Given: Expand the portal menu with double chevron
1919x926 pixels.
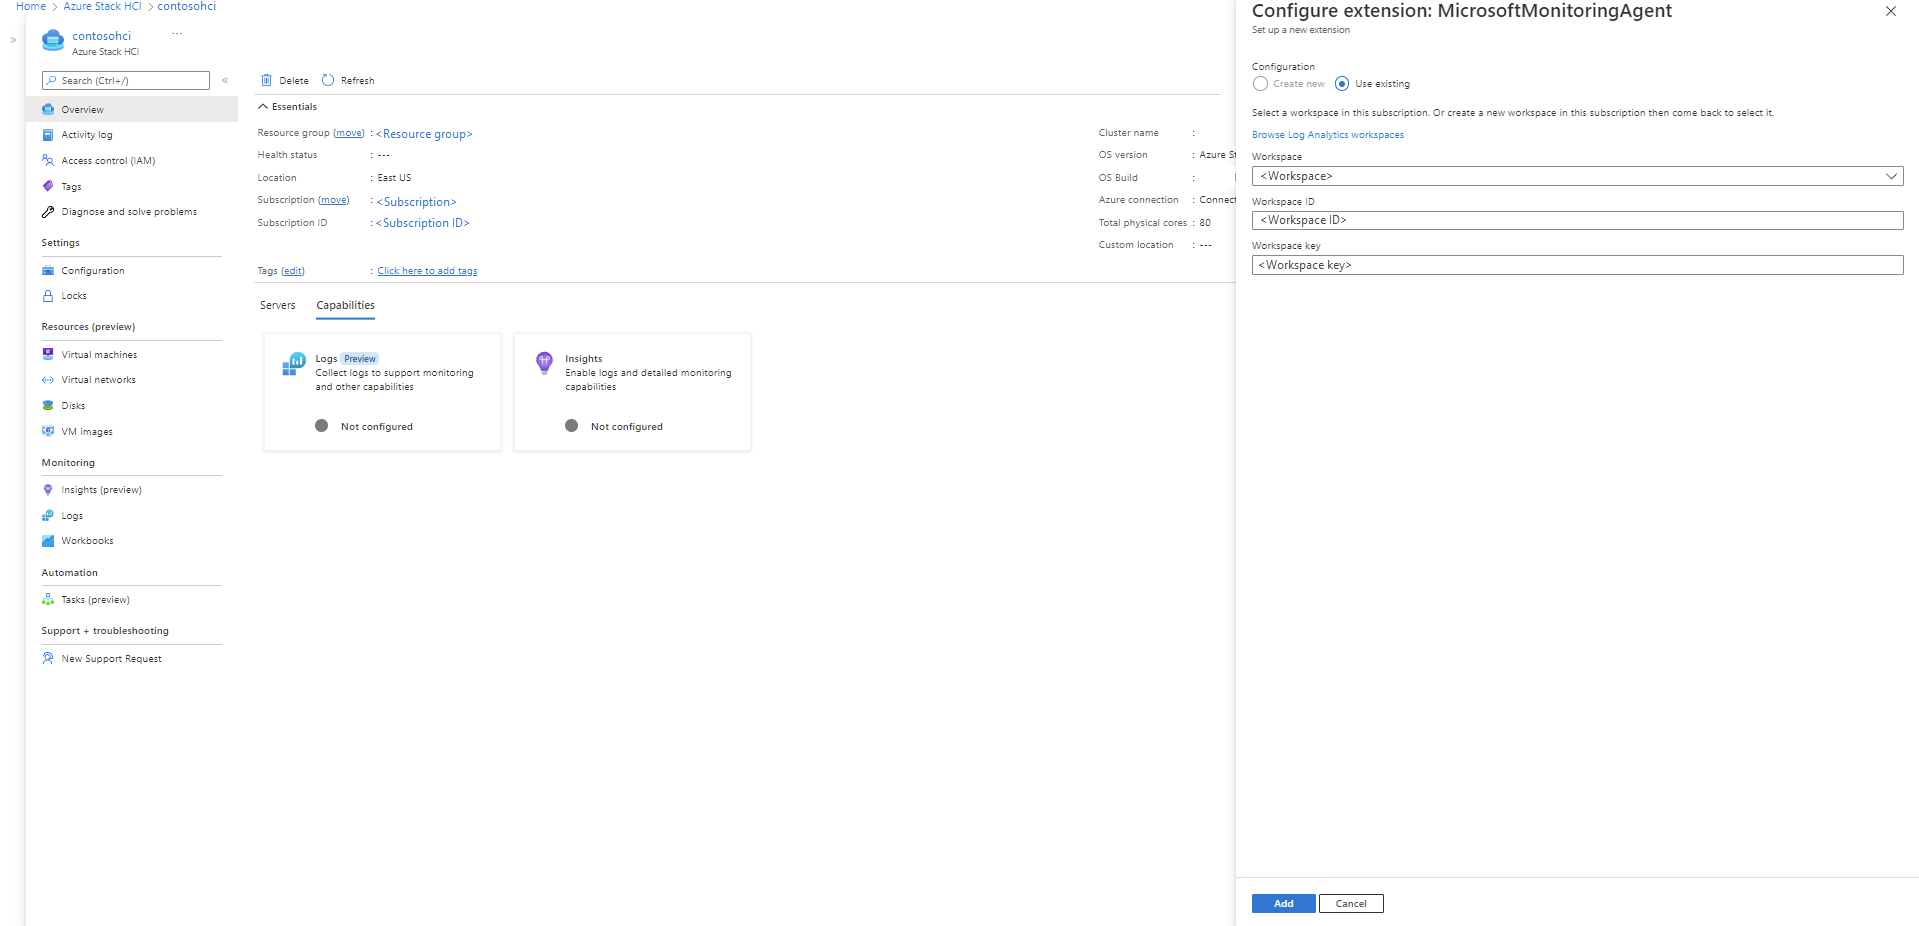Looking at the screenshot, I should point(13,40).
